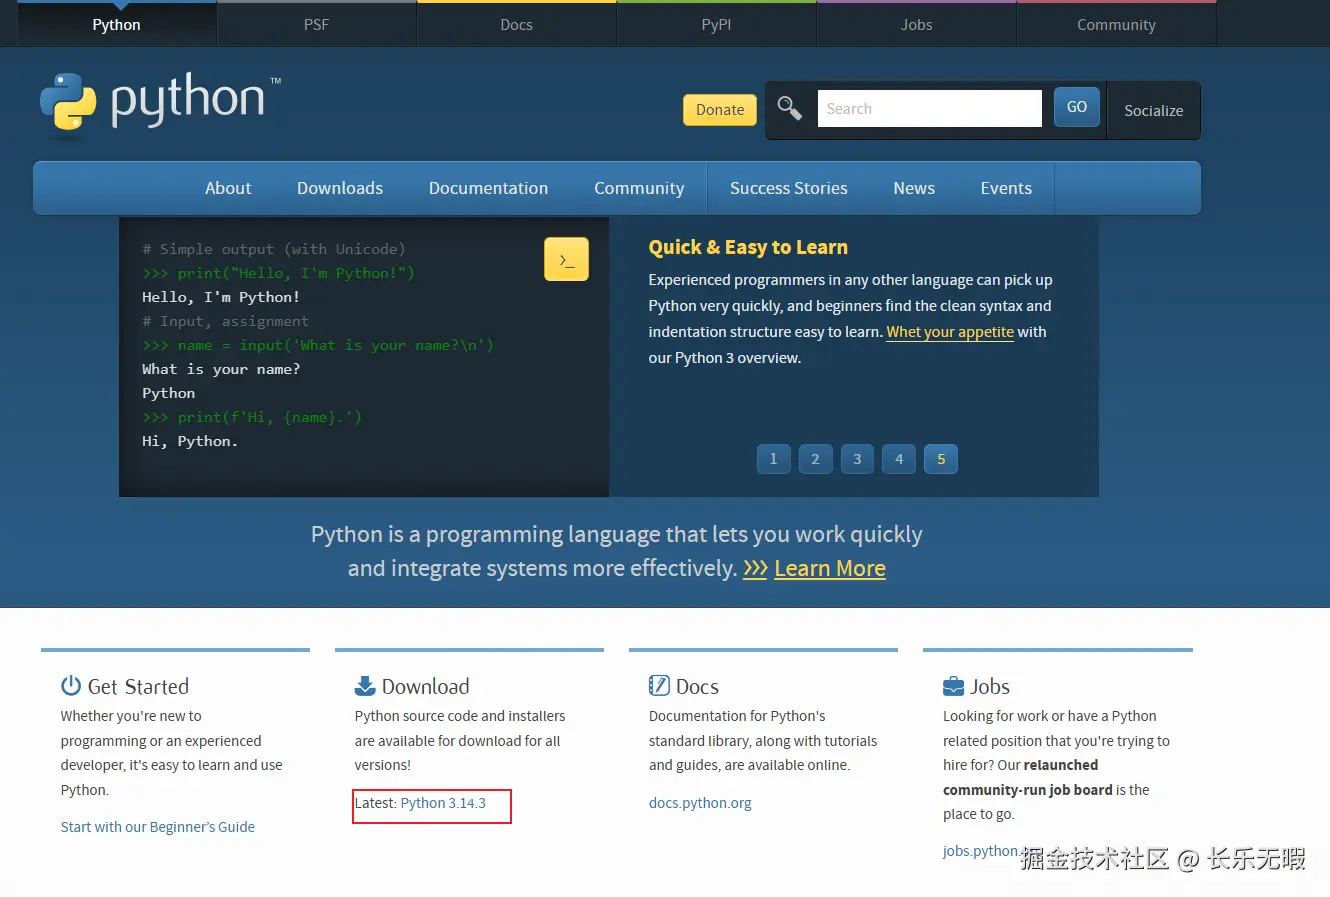The width and height of the screenshot is (1330, 897).
Task: Show slide 2 of the carousel
Action: pos(815,459)
